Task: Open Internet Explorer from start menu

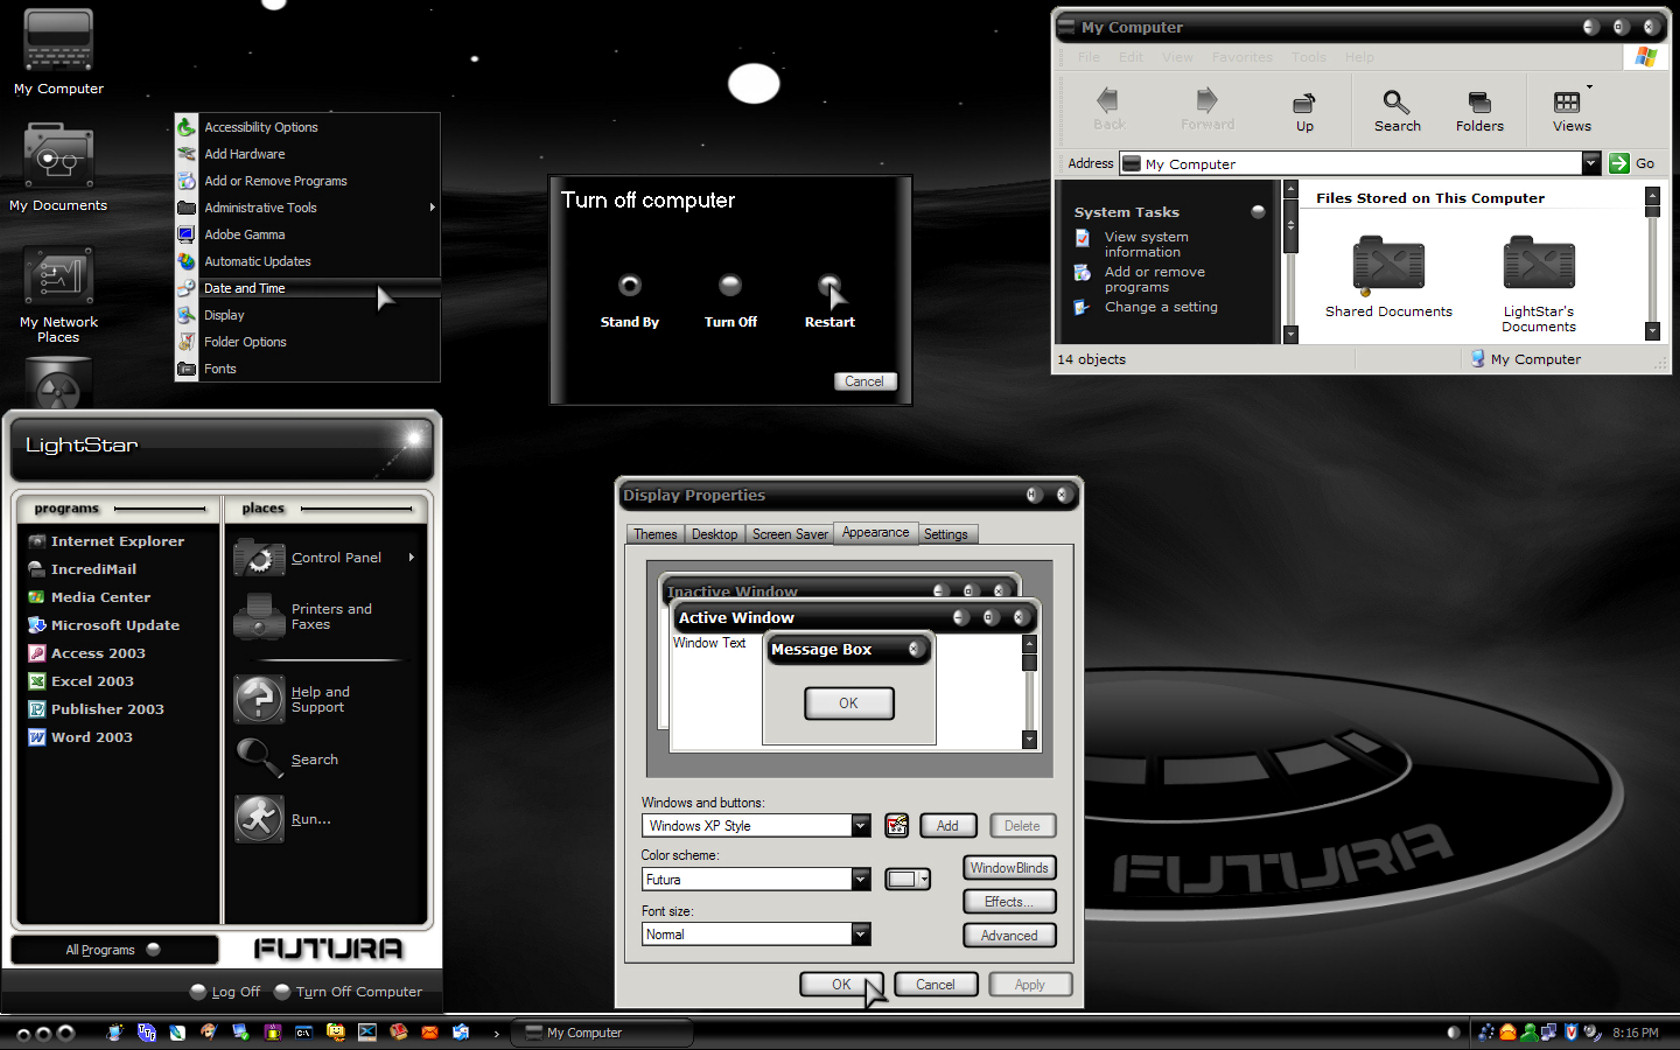Action: 118,541
